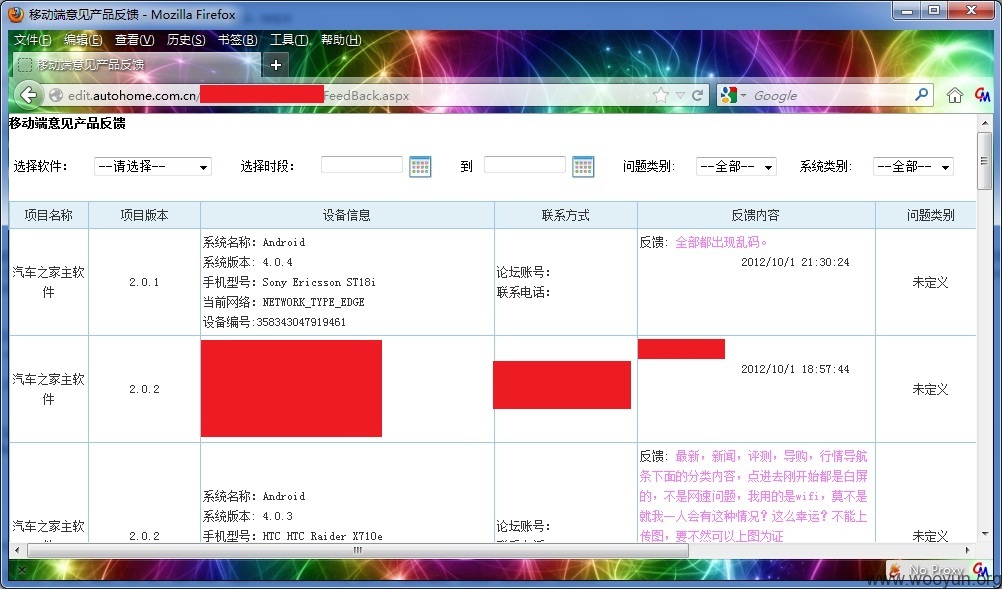Click the vertical scrollbar down arrow

(x=984, y=533)
